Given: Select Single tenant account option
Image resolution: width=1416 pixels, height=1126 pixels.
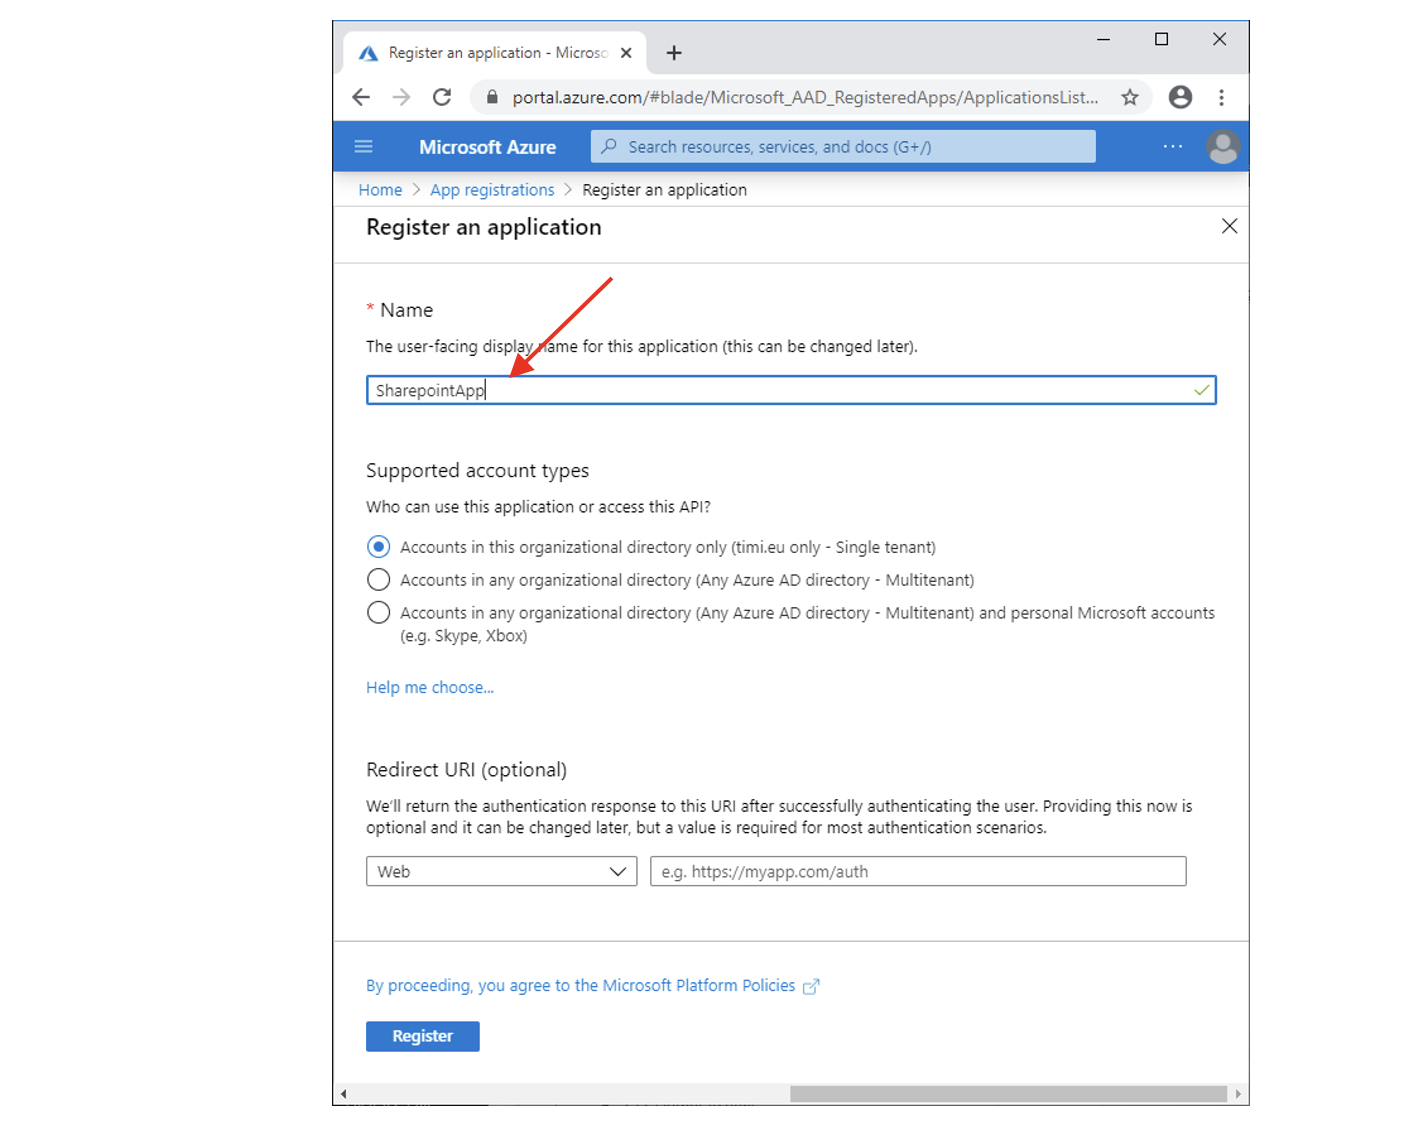Looking at the screenshot, I should click(379, 547).
